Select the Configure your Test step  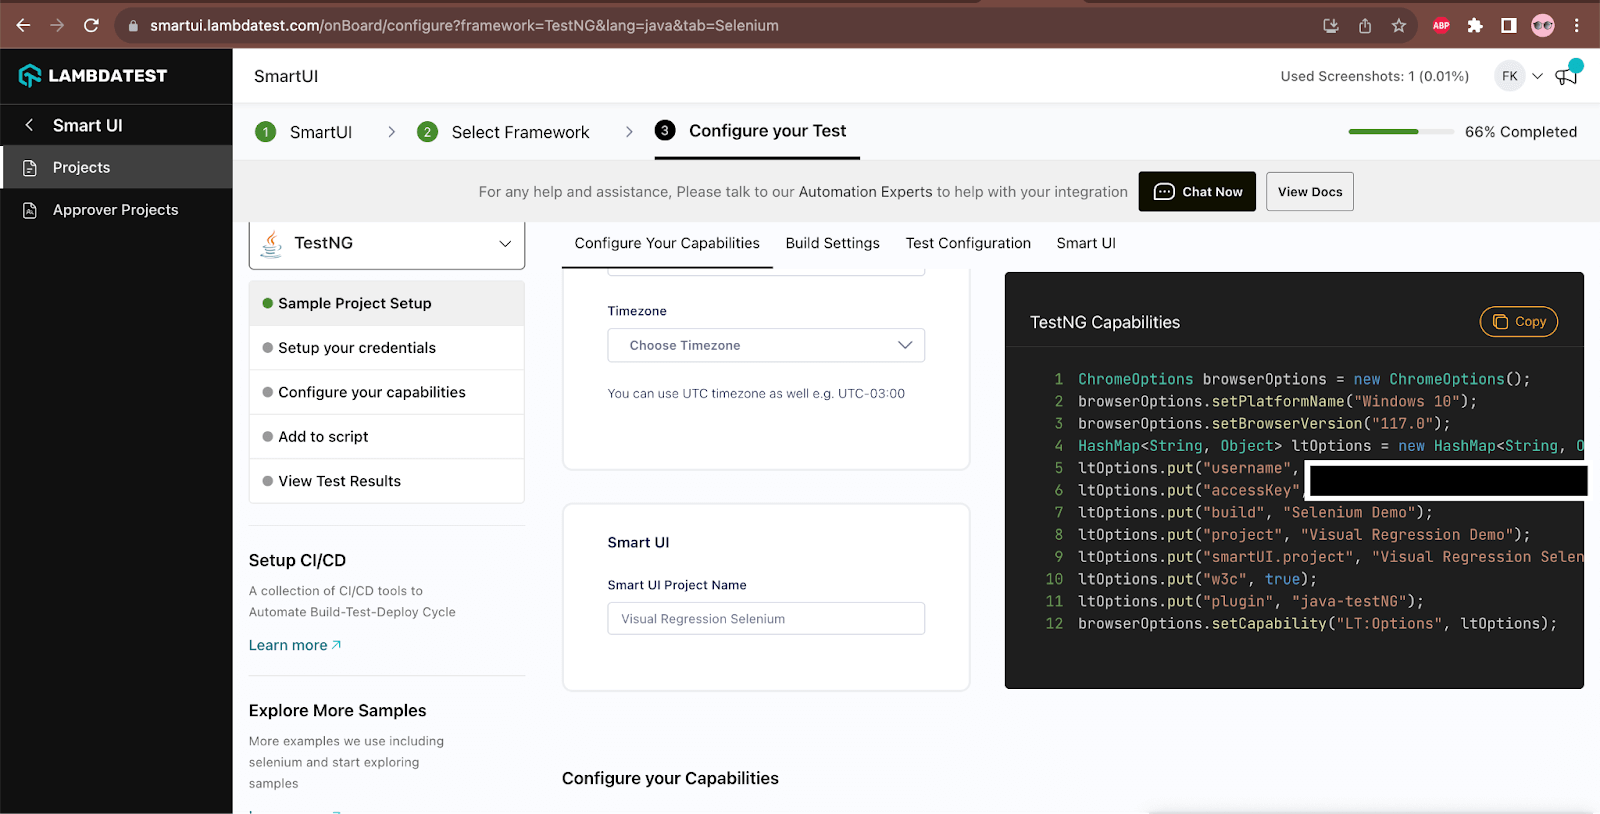(757, 131)
